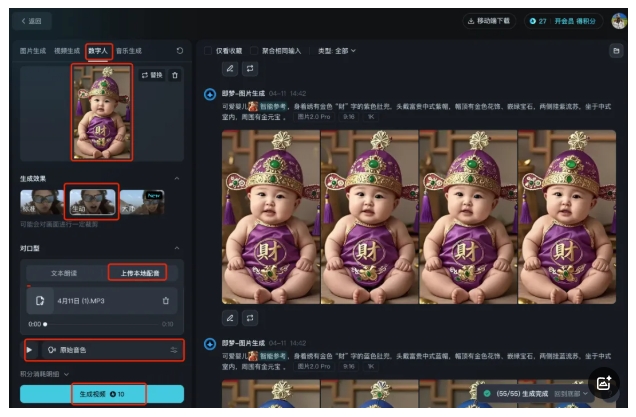The image size is (636, 417).
Task: Click the 图片2.0 Pro tag of the 蓝色肚兜 post
Action: coord(314,366)
